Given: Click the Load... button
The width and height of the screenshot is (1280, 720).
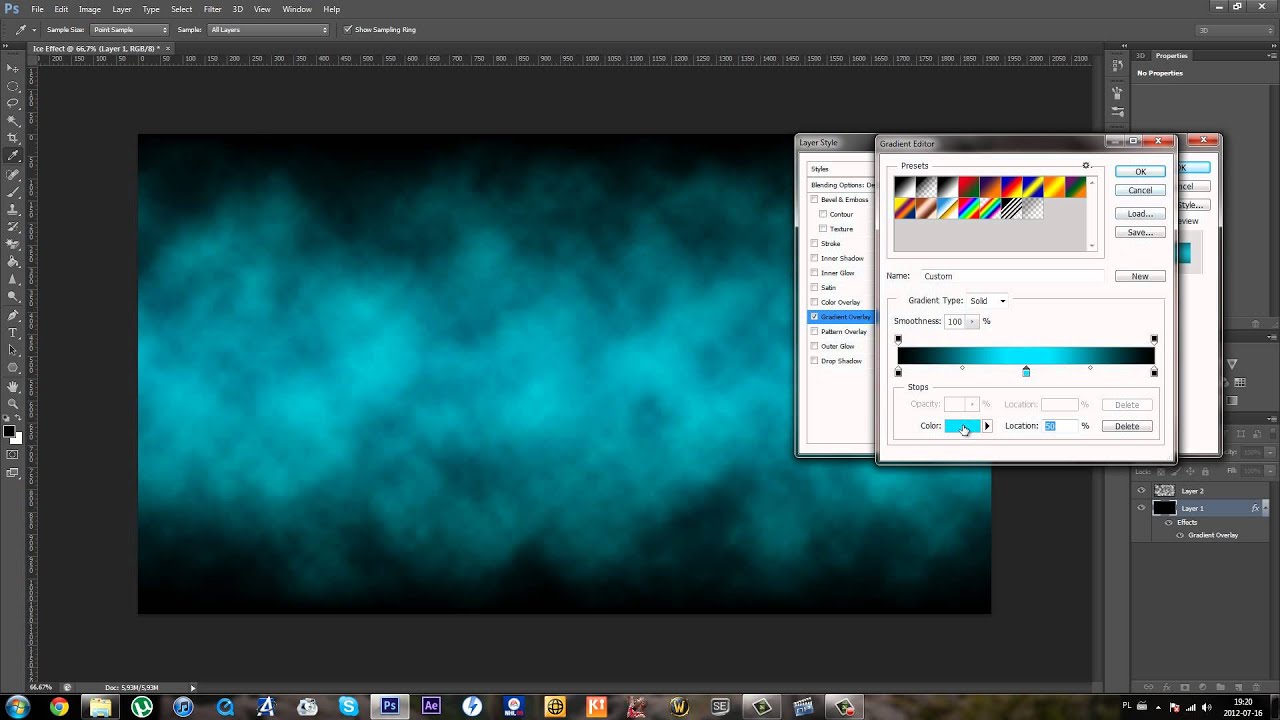Looking at the screenshot, I should click(1140, 214).
